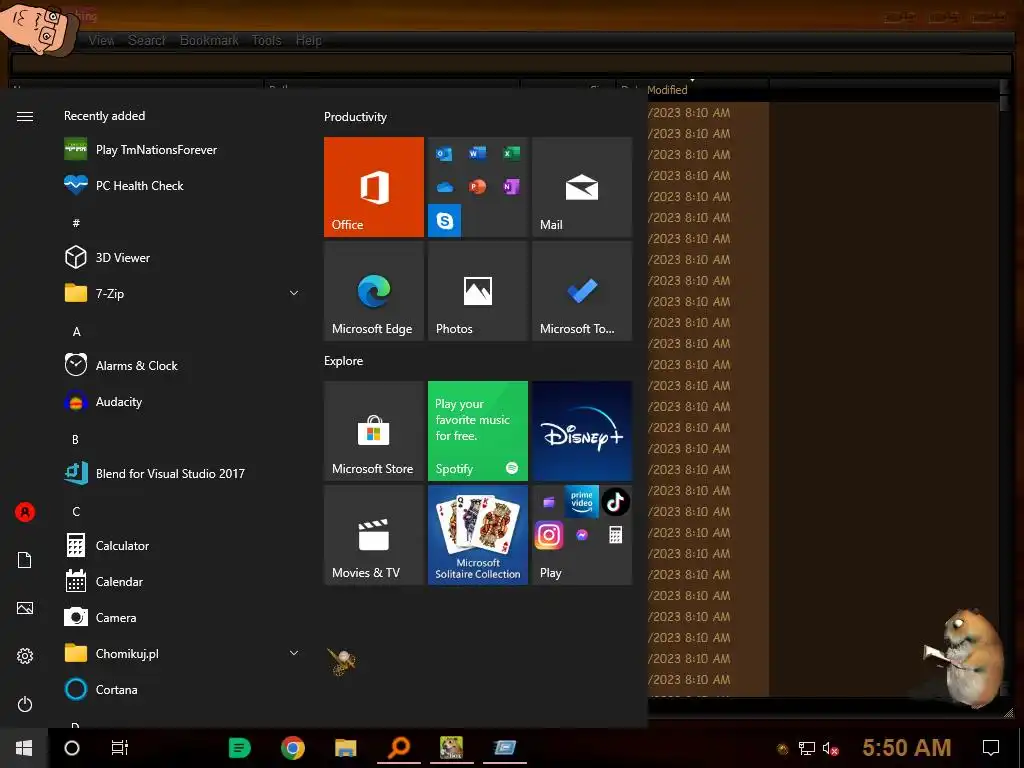Open the Search menu in the Everything window
This screenshot has width=1024, height=768.
[146, 40]
